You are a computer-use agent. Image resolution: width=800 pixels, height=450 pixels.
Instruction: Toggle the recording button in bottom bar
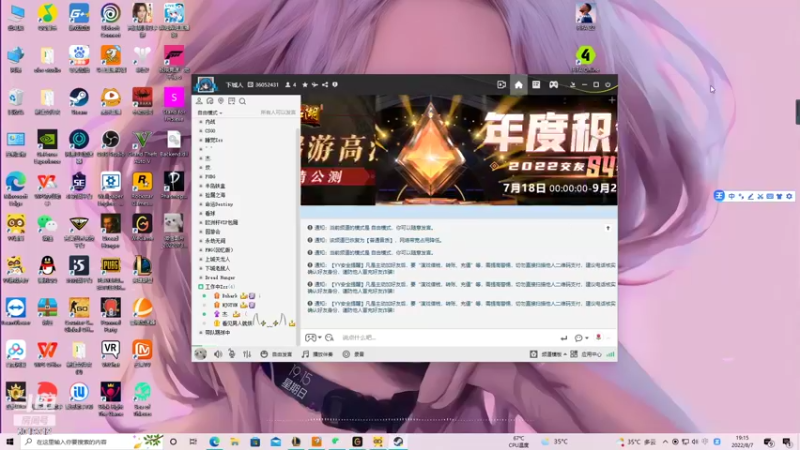tap(353, 354)
